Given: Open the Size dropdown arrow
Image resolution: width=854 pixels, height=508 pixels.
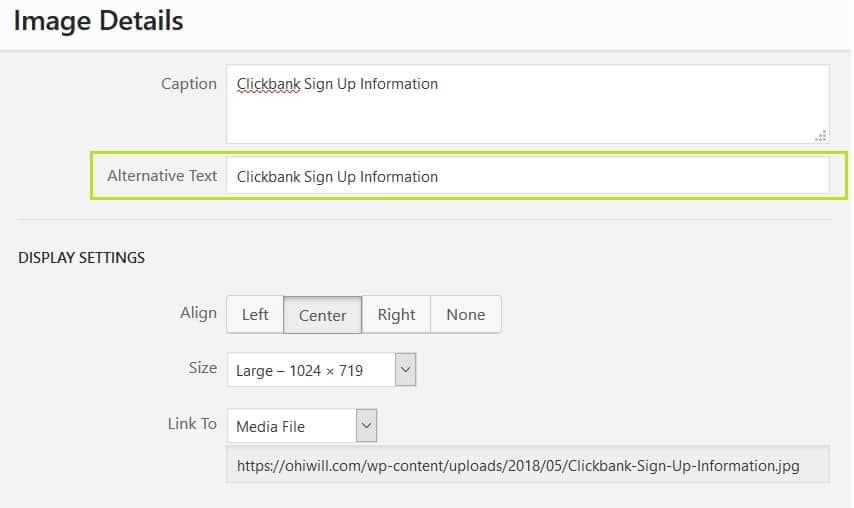Looking at the screenshot, I should [405, 369].
